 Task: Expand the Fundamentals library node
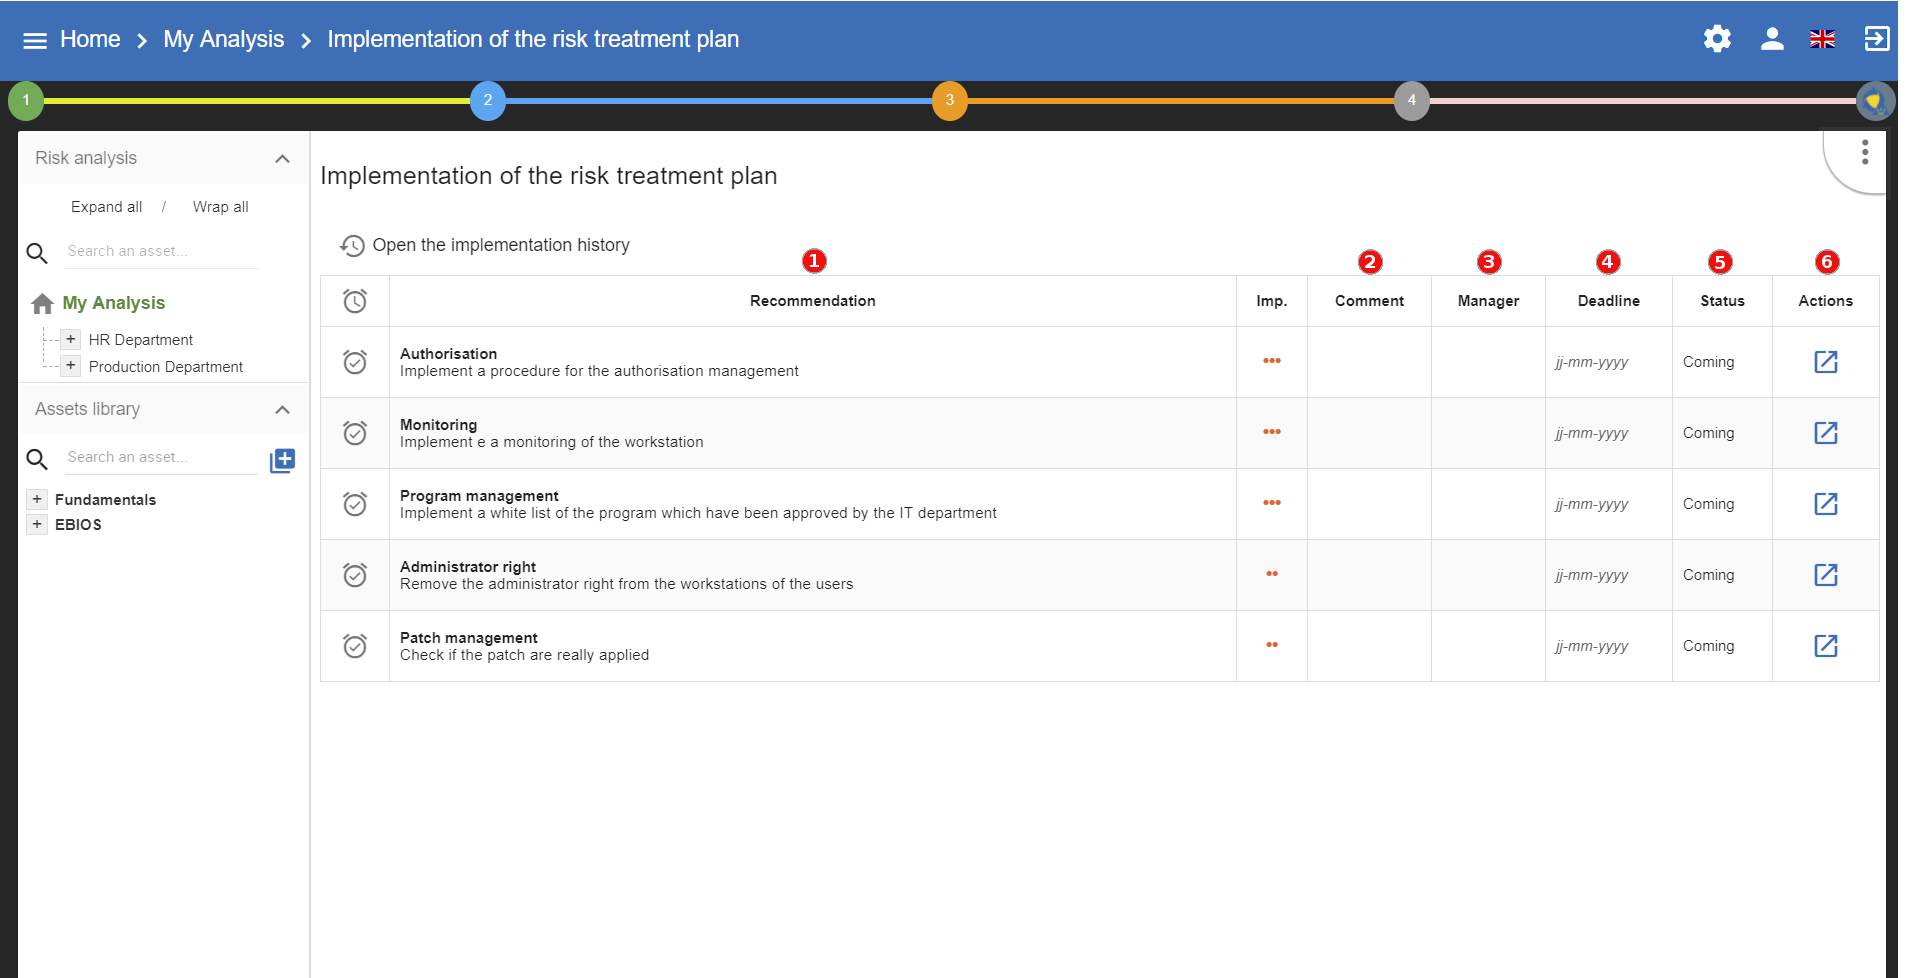pos(37,500)
